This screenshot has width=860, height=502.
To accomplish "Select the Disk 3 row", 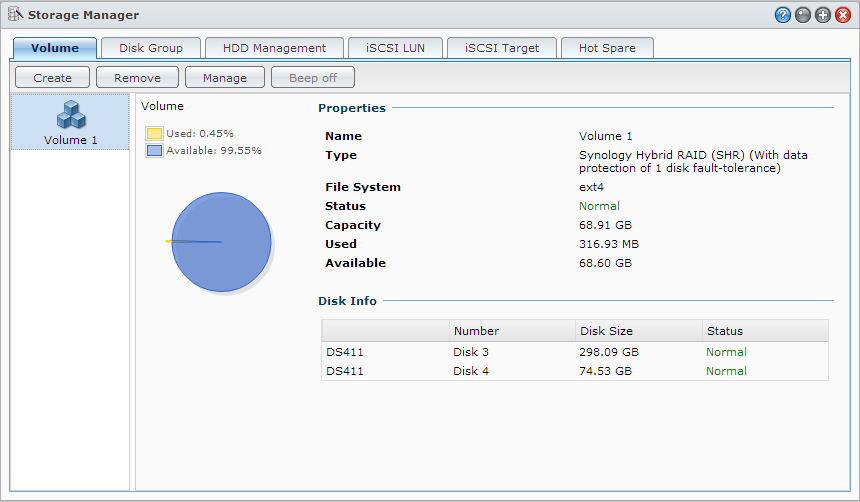I will coord(575,352).
